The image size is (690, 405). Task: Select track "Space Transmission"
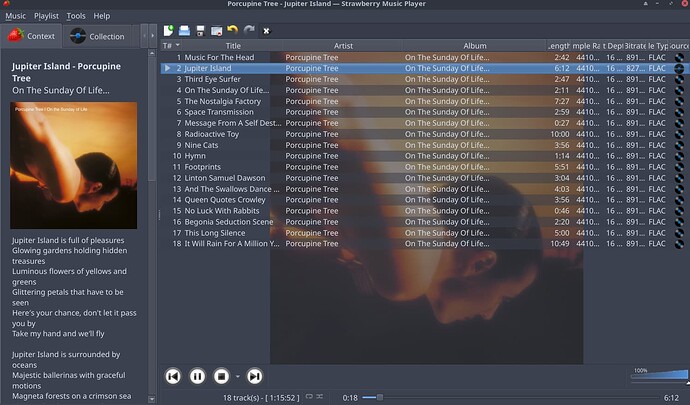click(219, 112)
